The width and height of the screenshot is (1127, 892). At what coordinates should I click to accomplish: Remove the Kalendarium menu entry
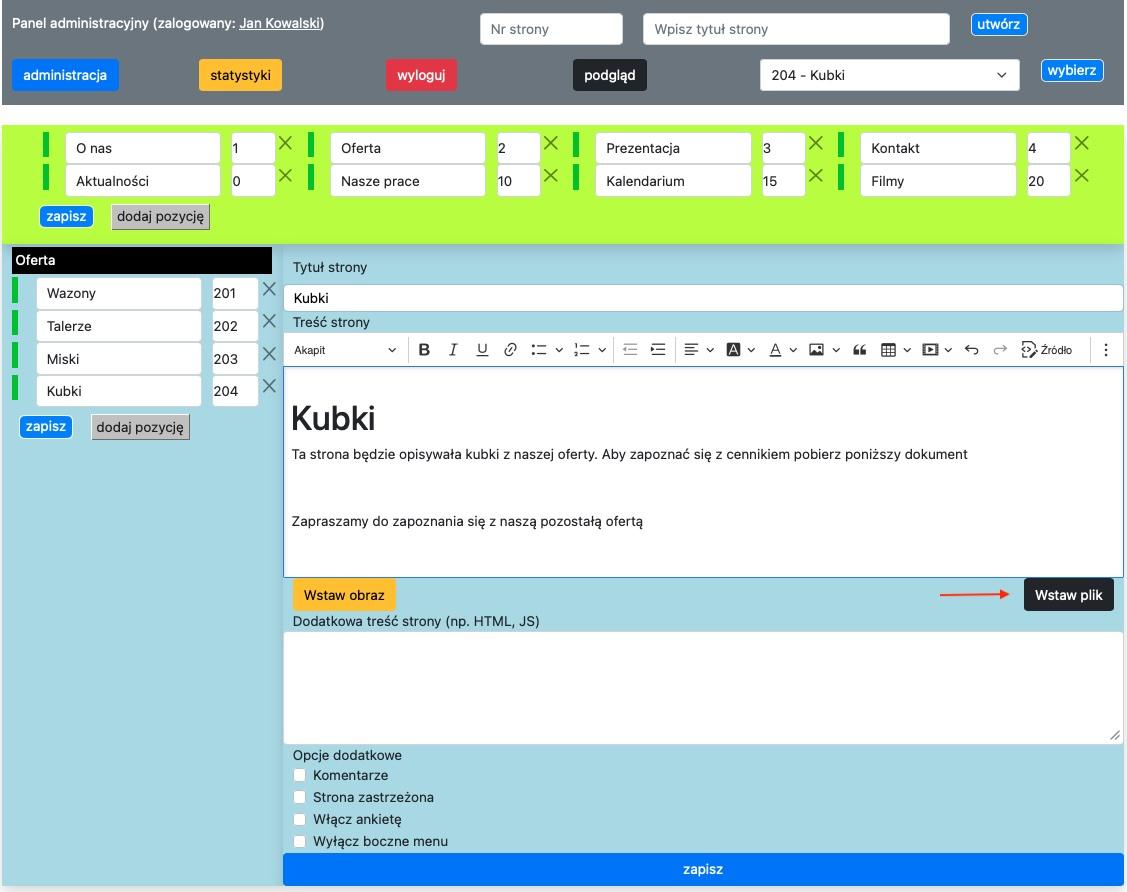tap(815, 175)
